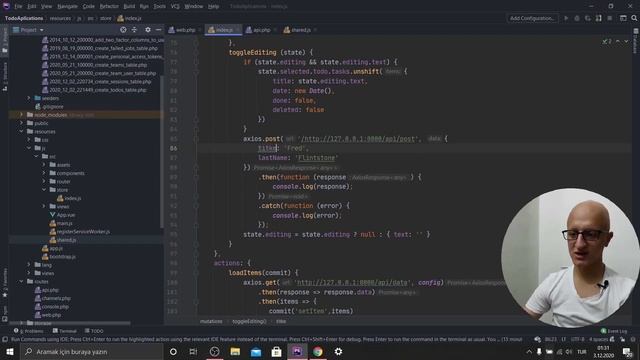Open the TODO tool window
Image resolution: width=640 pixels, height=360 pixels.
(94, 331)
